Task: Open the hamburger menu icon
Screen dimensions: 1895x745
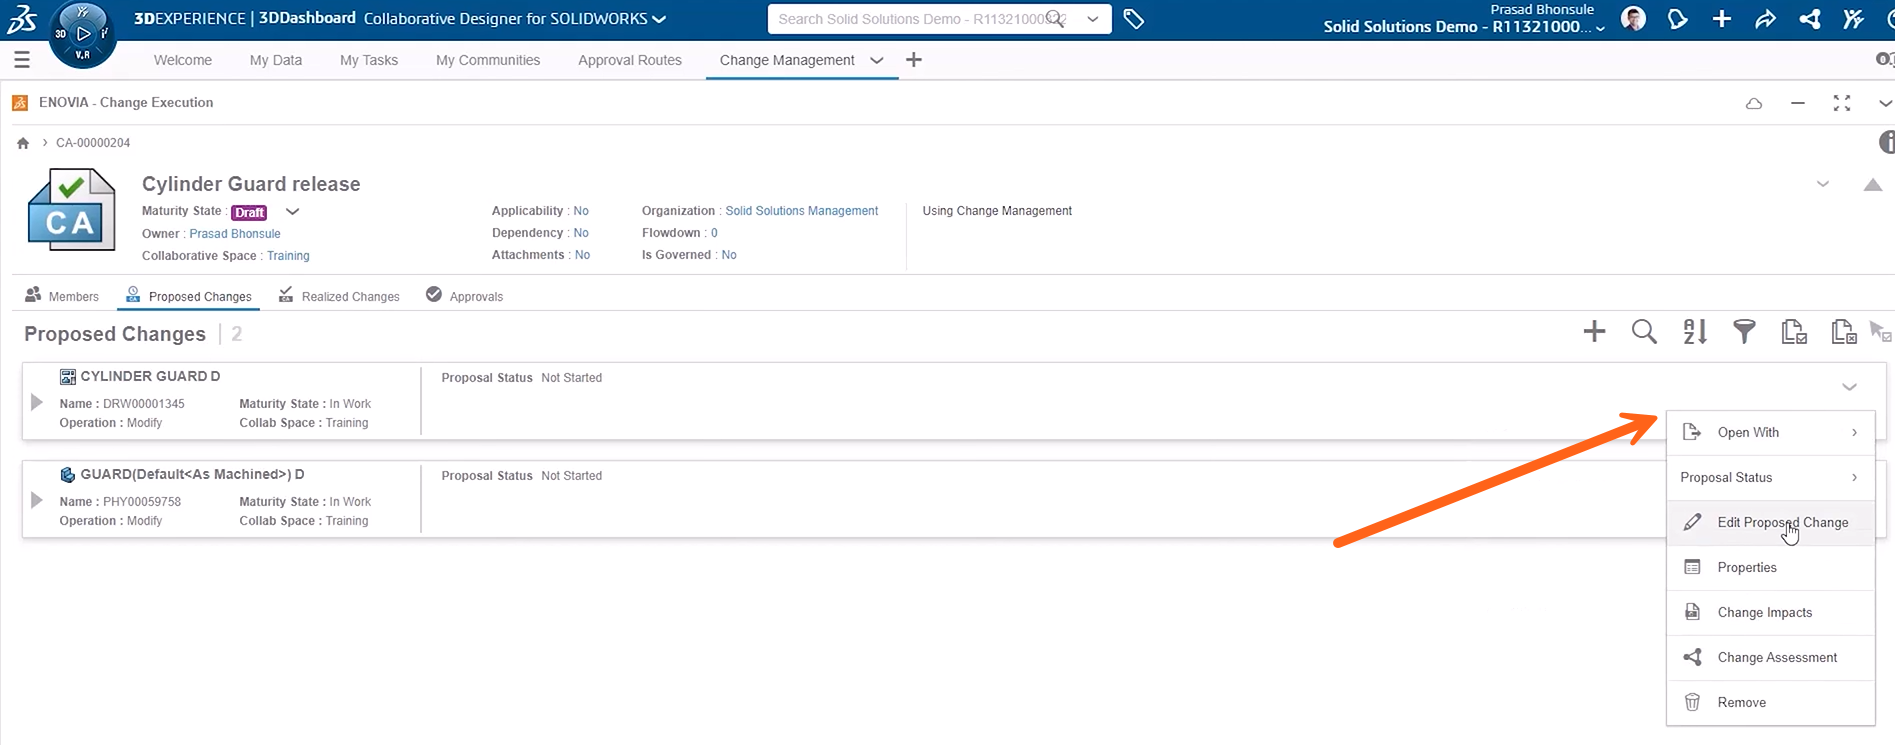Action: pyautogui.click(x=22, y=60)
